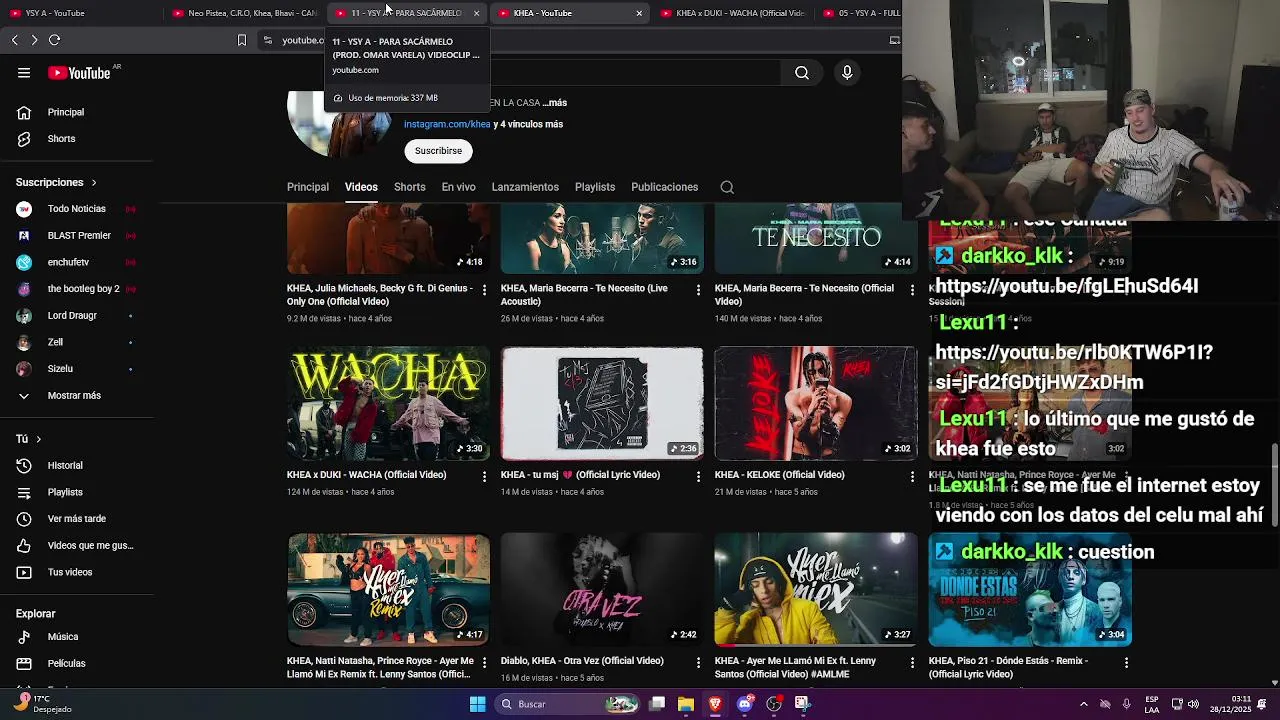1280x720 pixels.
Task: Click the YouTube logo
Action: pyautogui.click(x=80, y=73)
